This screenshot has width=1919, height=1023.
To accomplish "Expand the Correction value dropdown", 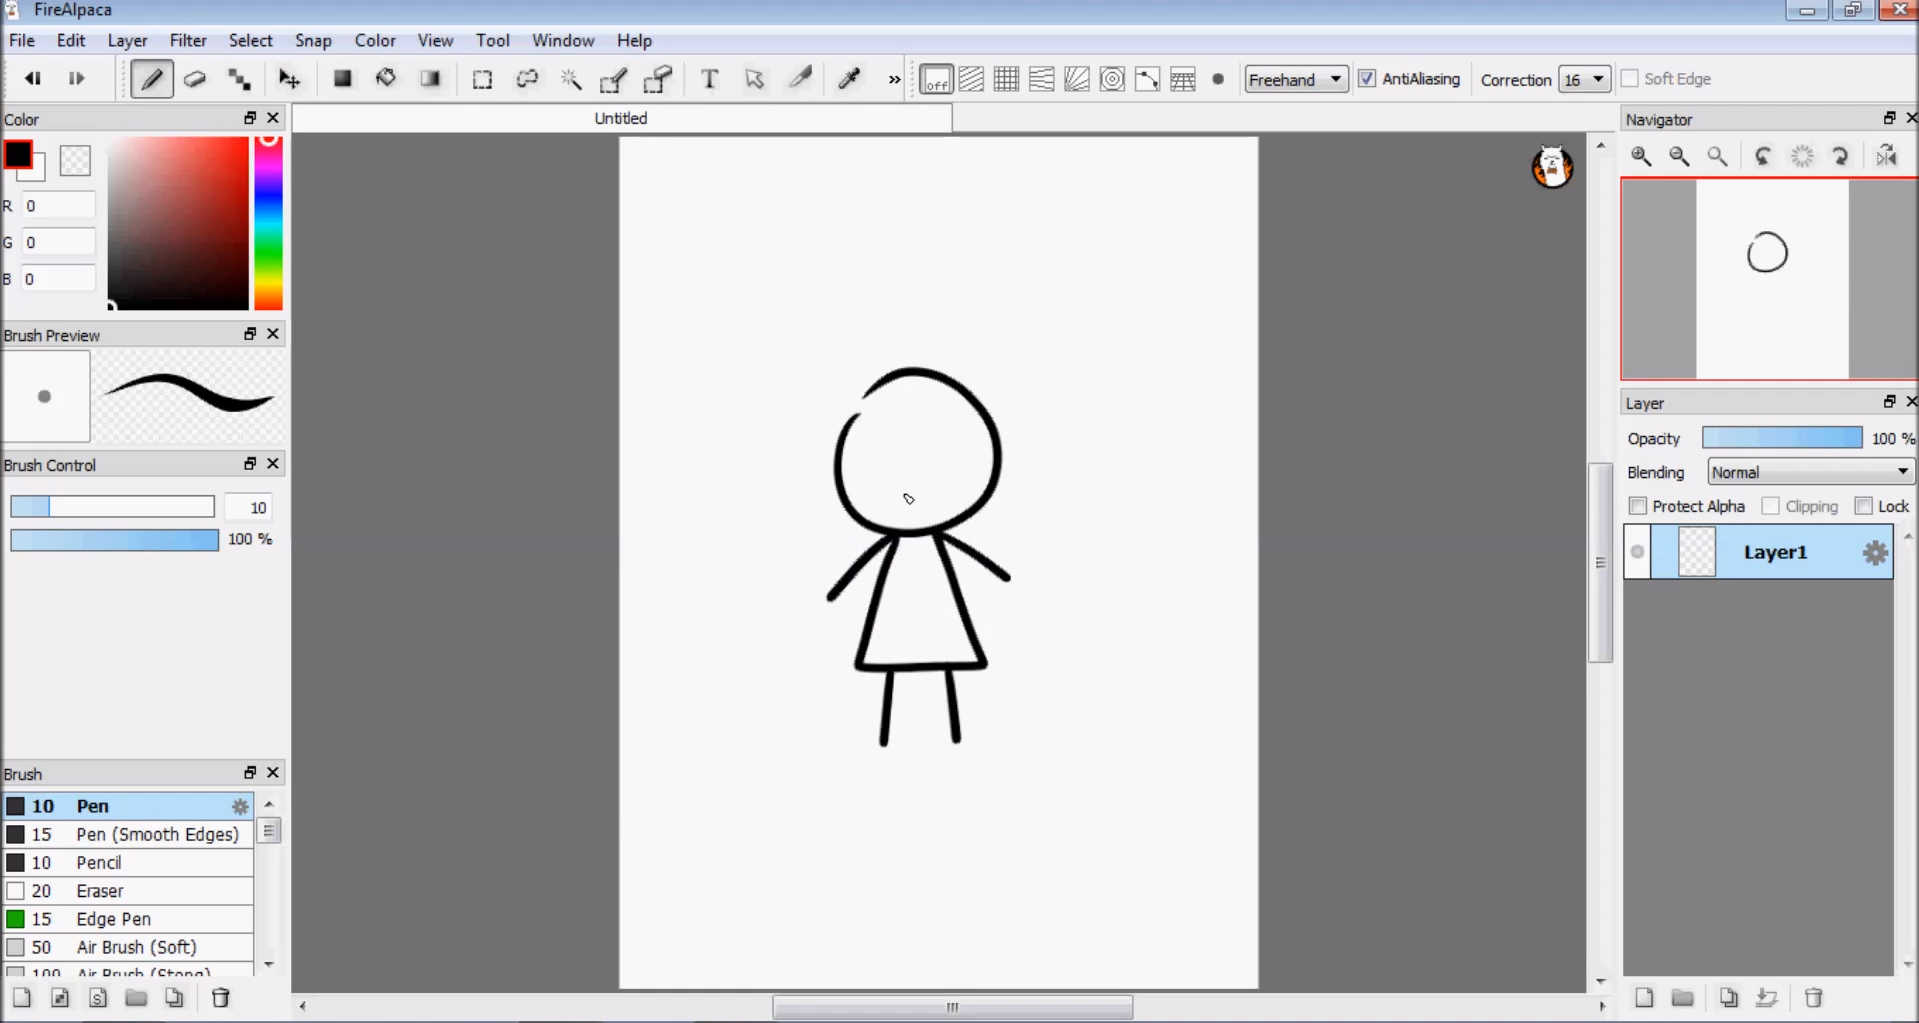I will point(1584,79).
